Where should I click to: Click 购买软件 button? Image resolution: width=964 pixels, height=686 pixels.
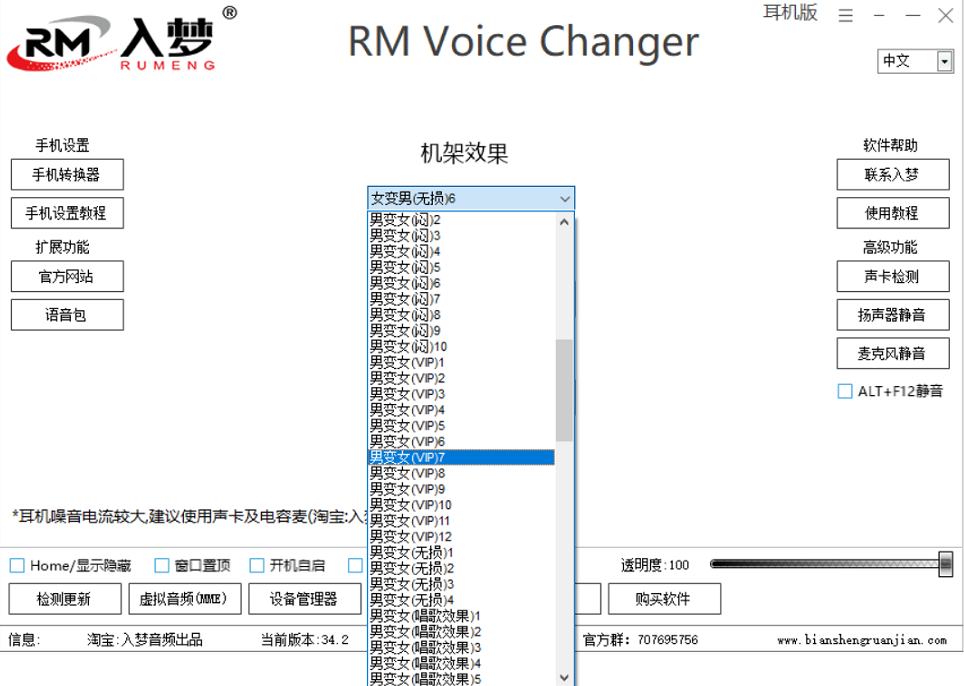[664, 599]
